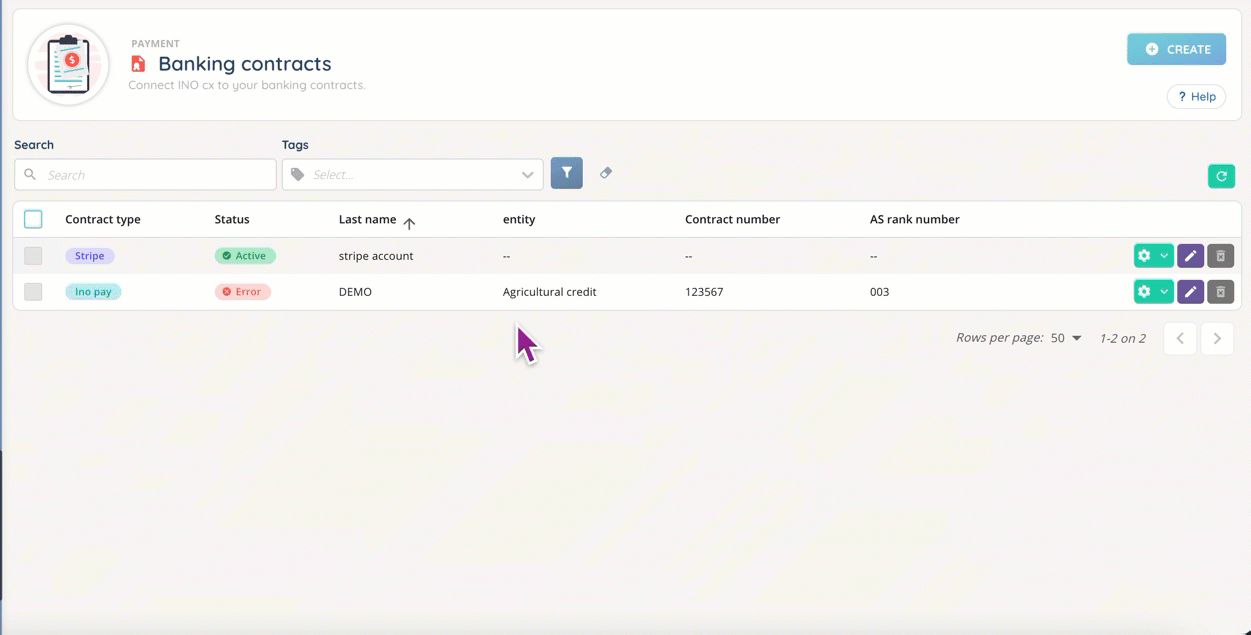1251x635 pixels.
Task: Click the filter funnel icon button
Action: 566,173
